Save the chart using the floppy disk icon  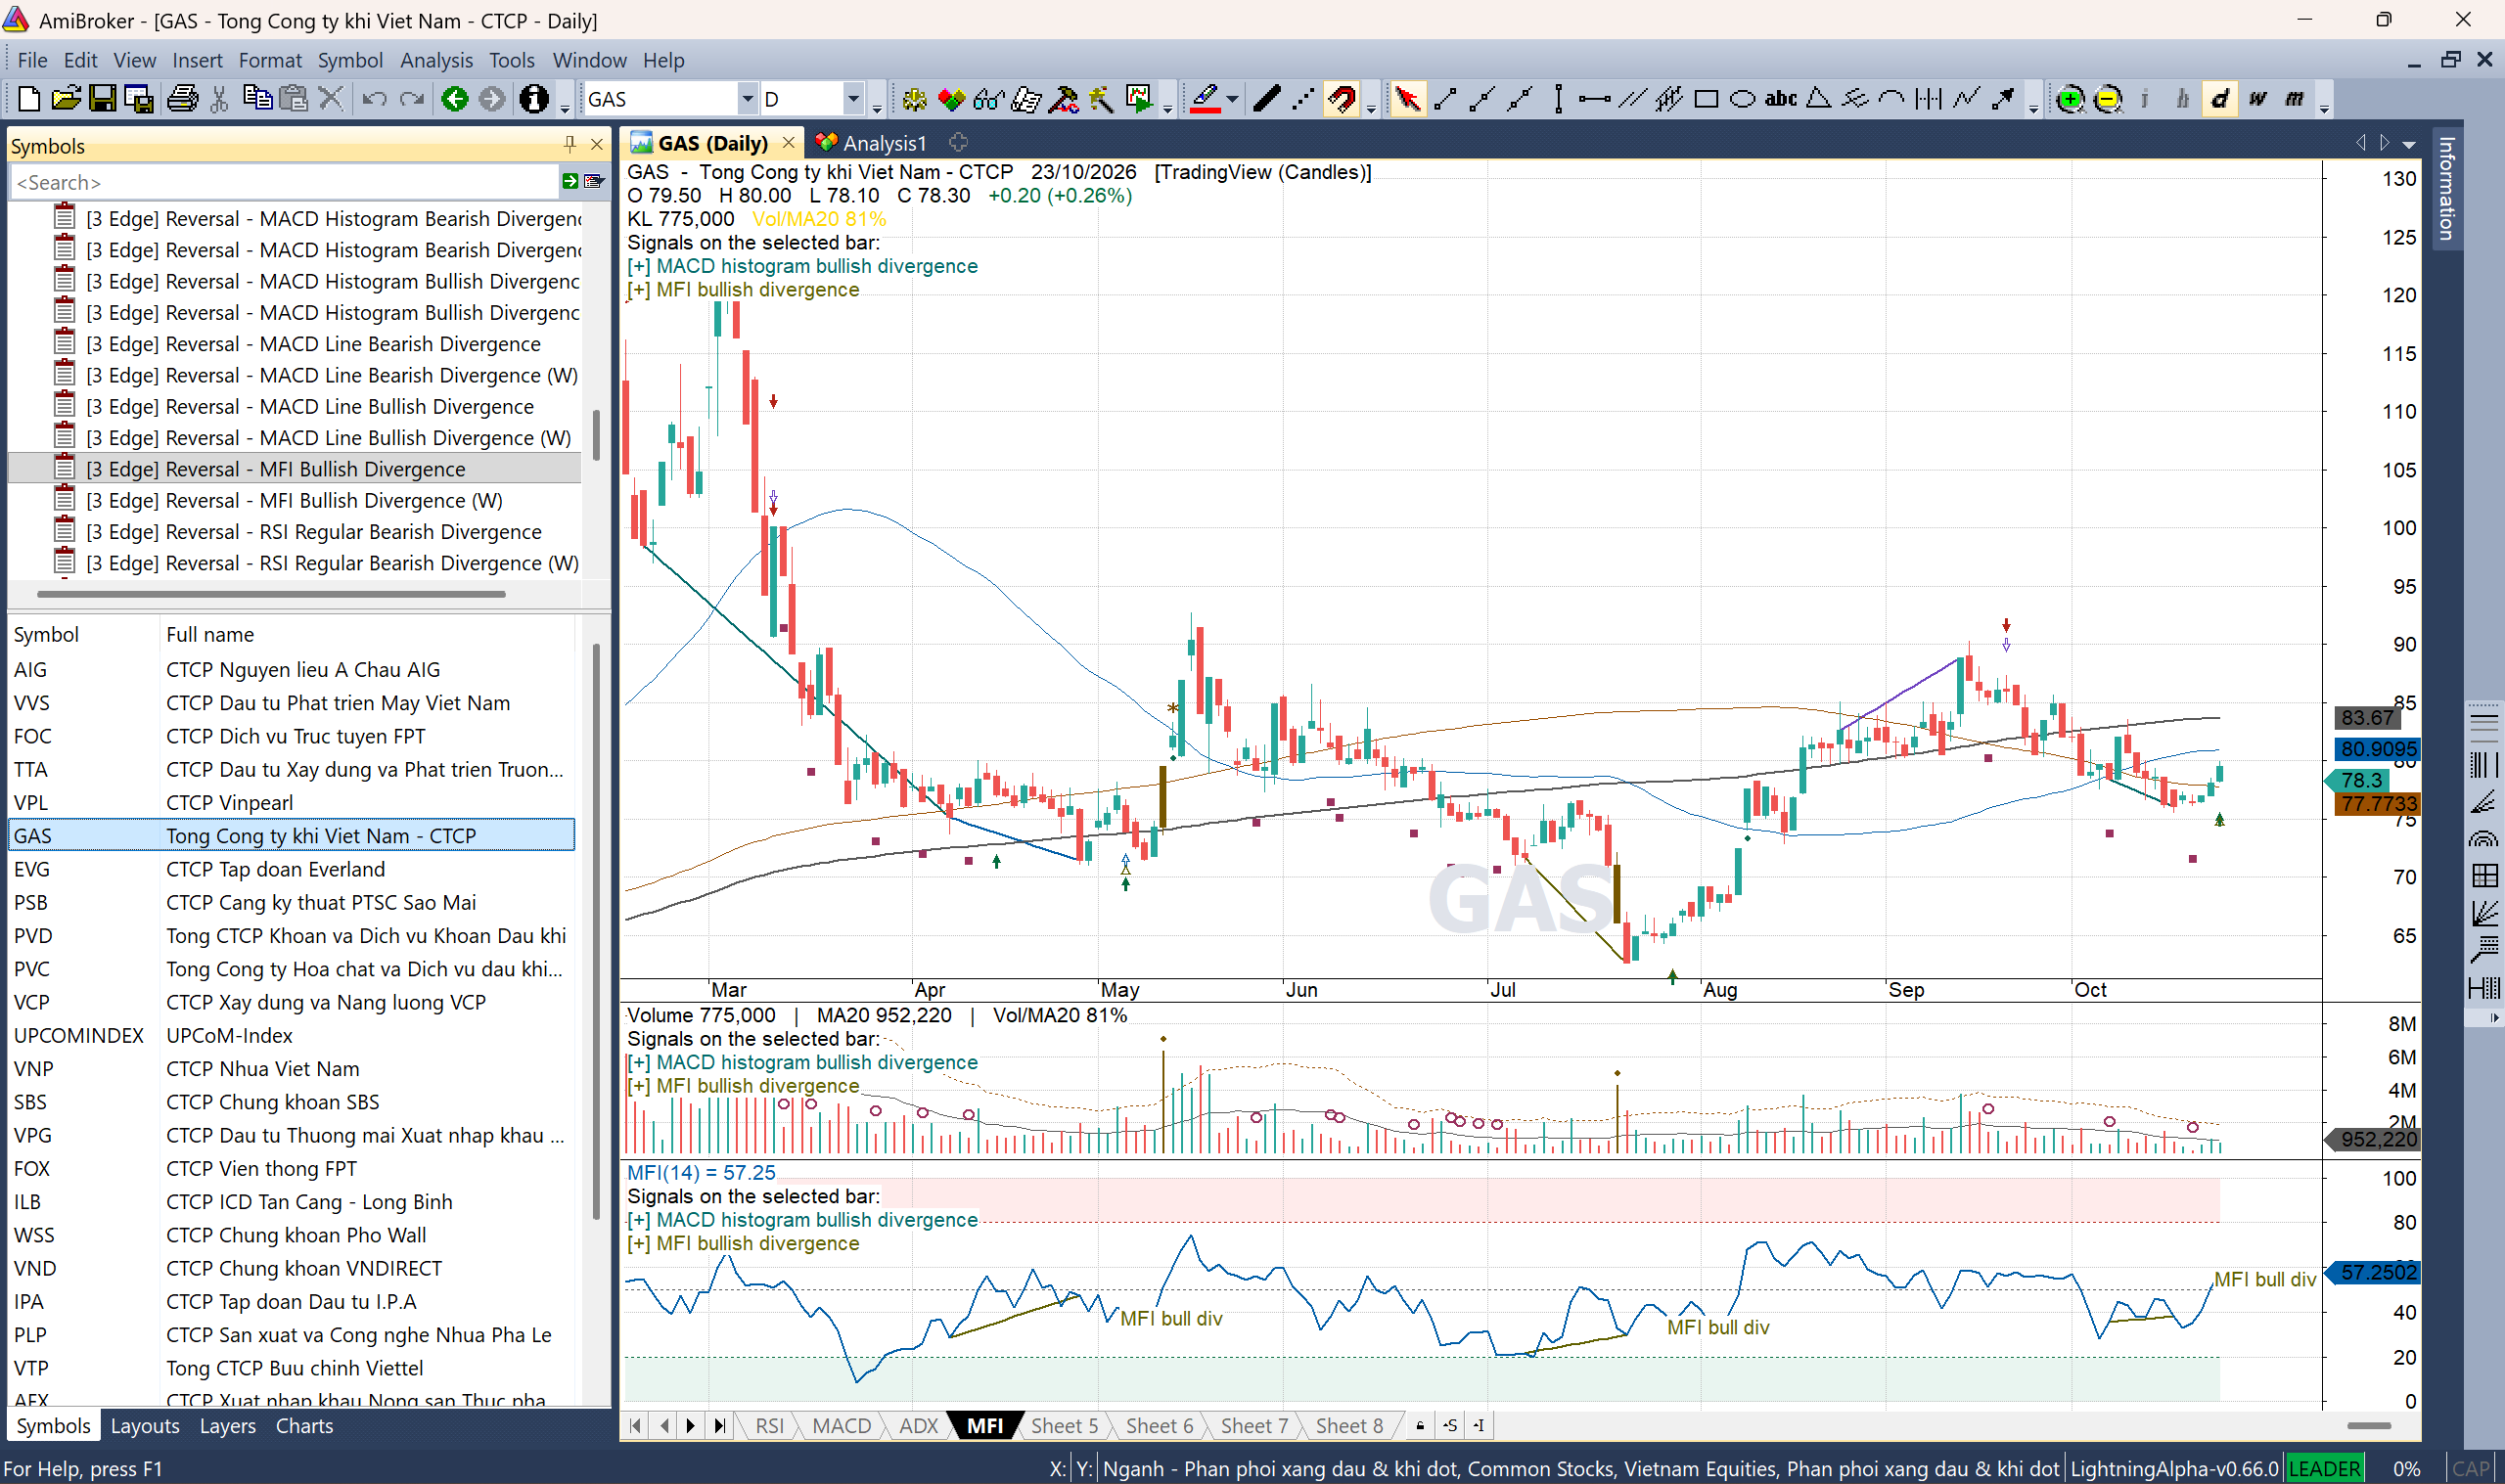(102, 99)
